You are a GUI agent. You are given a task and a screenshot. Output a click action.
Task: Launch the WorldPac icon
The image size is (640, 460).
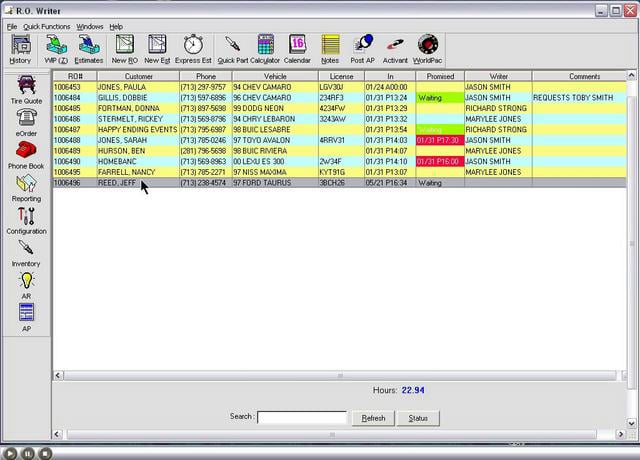427,49
